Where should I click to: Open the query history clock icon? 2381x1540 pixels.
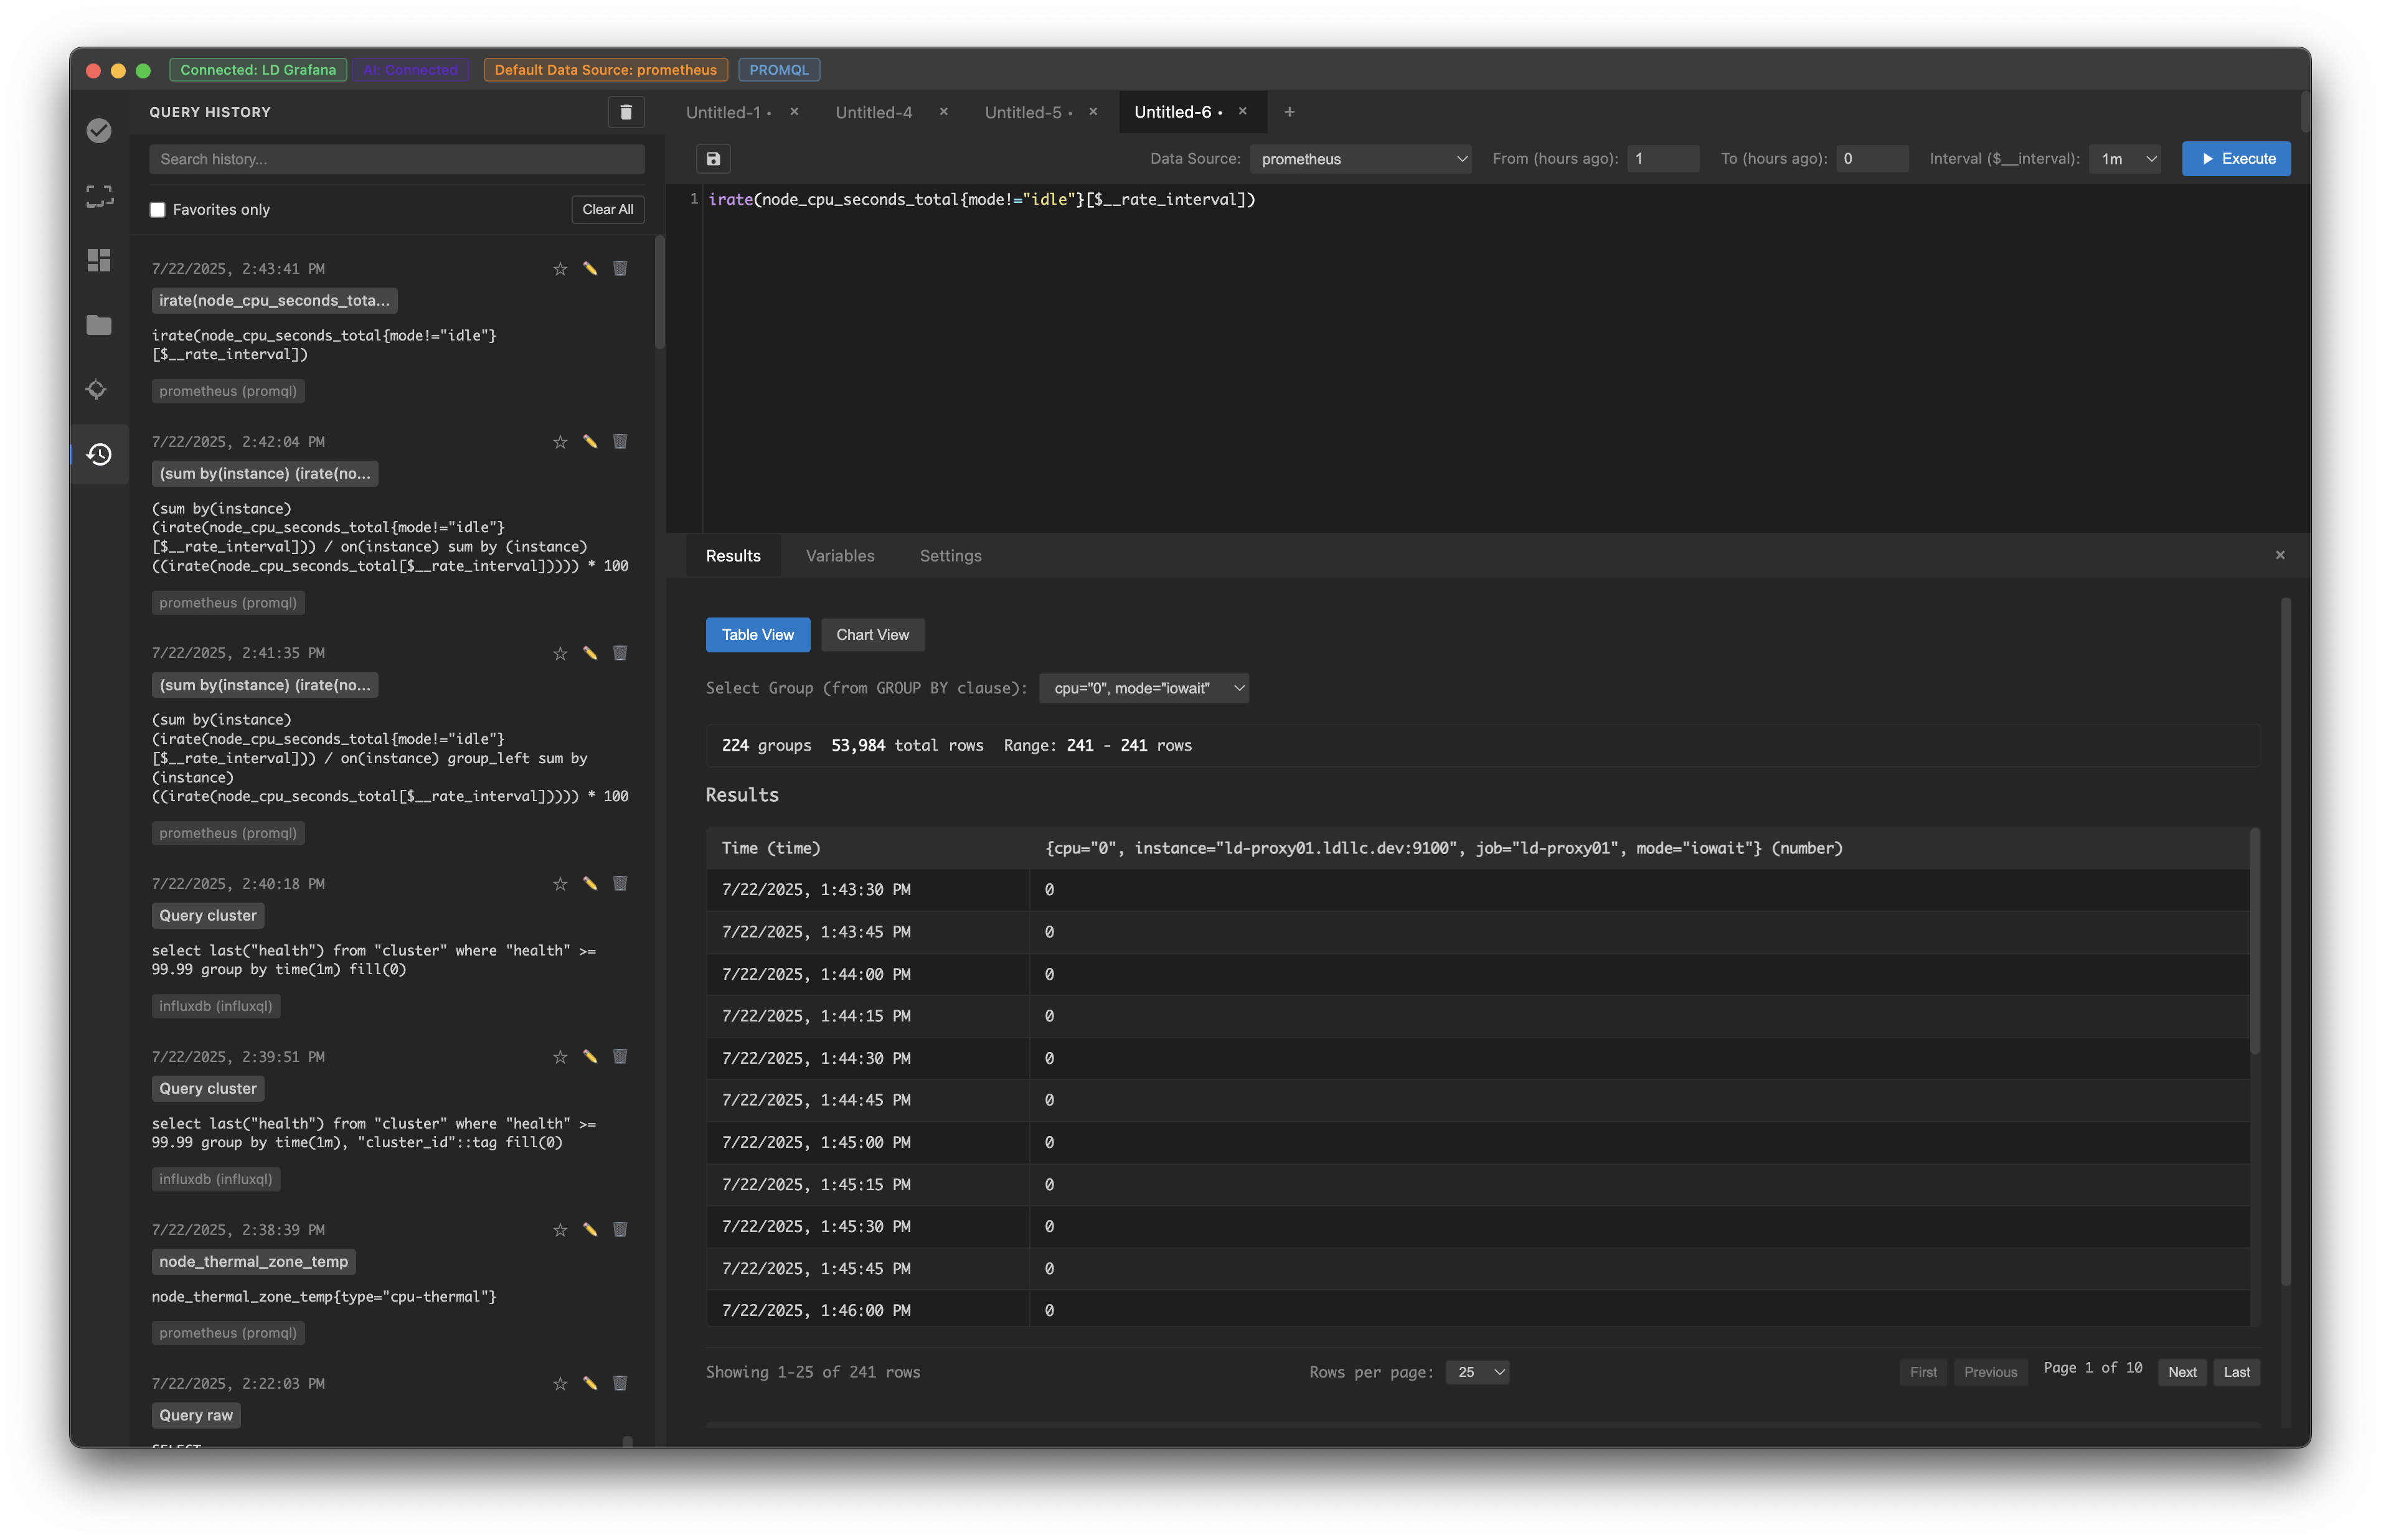[x=99, y=455]
